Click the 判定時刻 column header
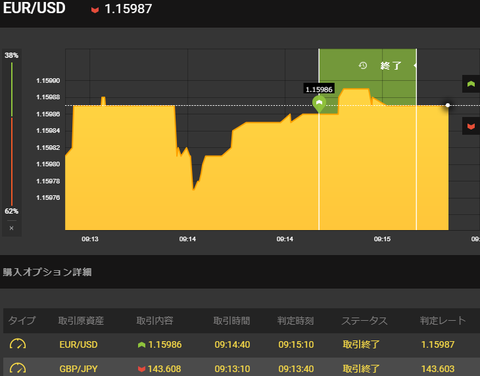 coord(296,321)
